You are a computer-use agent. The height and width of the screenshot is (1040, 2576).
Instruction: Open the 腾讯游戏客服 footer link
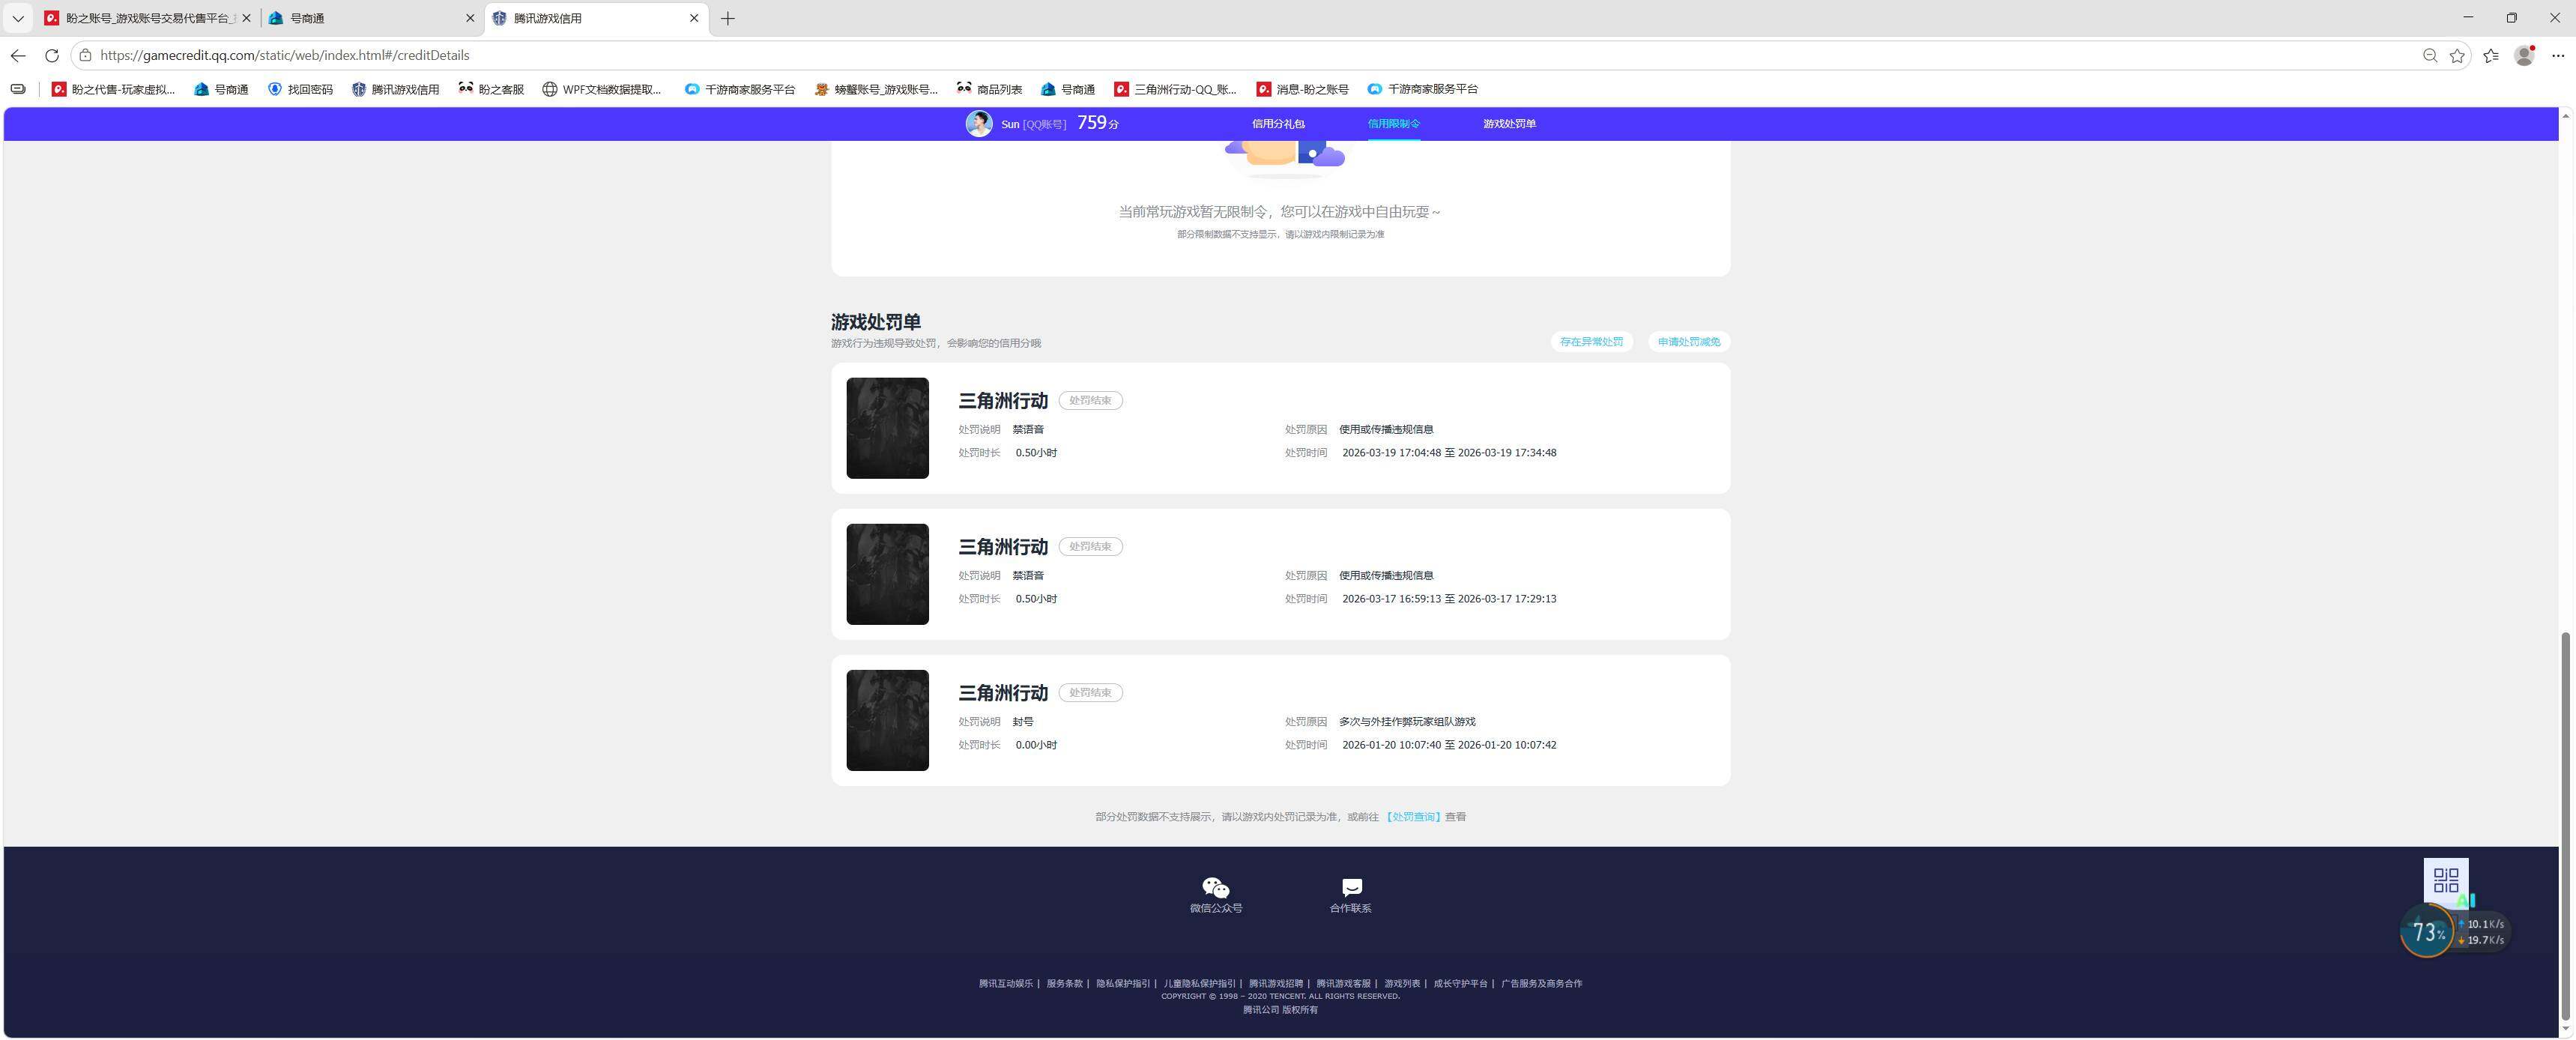point(1343,984)
